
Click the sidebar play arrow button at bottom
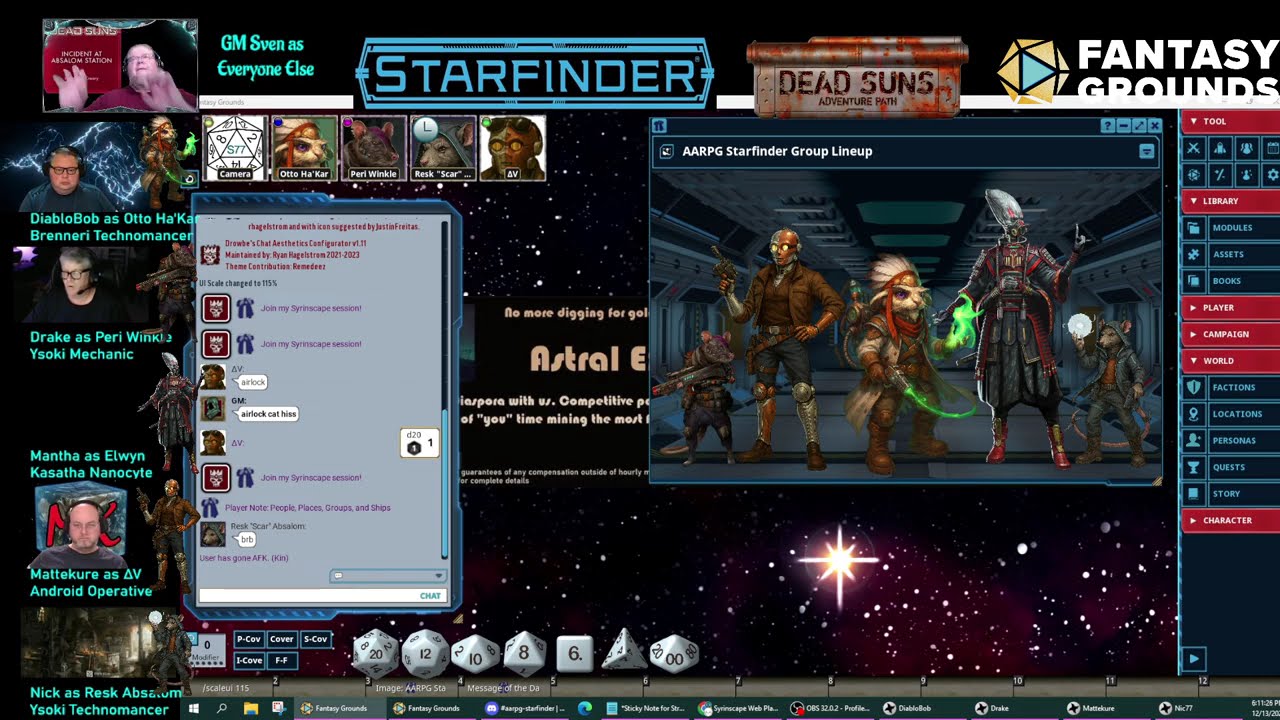[x=1193, y=659]
